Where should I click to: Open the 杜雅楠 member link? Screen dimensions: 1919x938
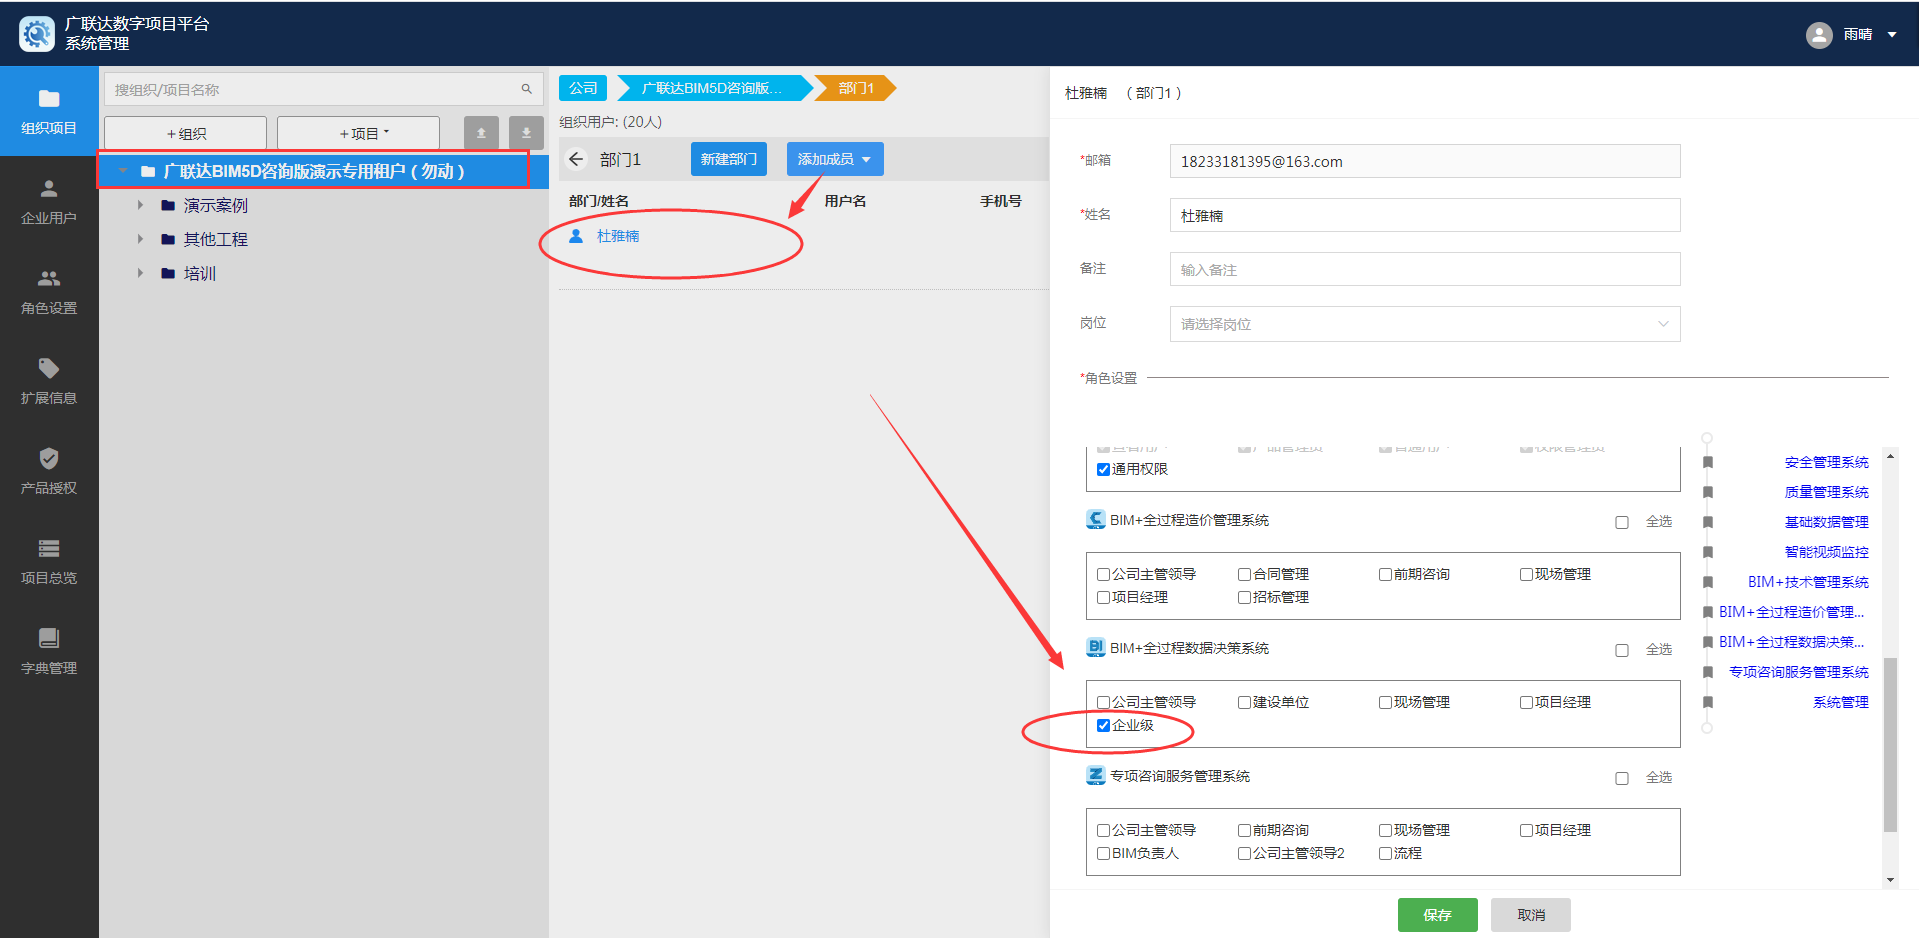(x=618, y=236)
